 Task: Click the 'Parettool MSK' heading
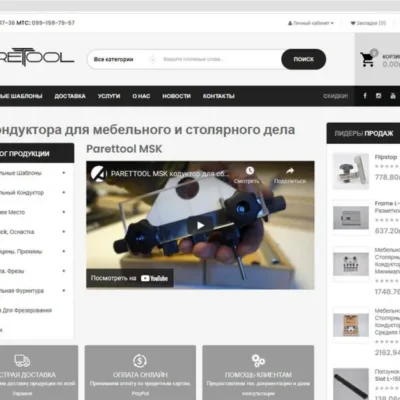point(124,149)
